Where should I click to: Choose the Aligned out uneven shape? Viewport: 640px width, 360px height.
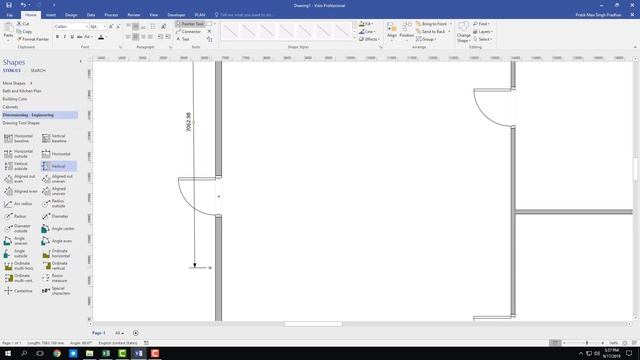click(57, 179)
